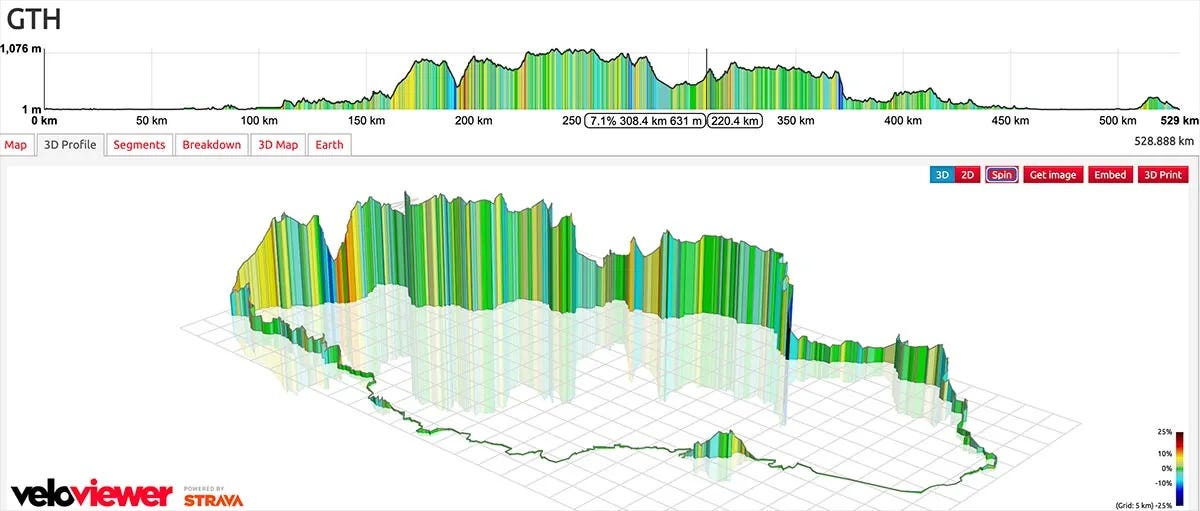The width and height of the screenshot is (1200, 511).
Task: Click the 3D Print button
Action: [1162, 174]
